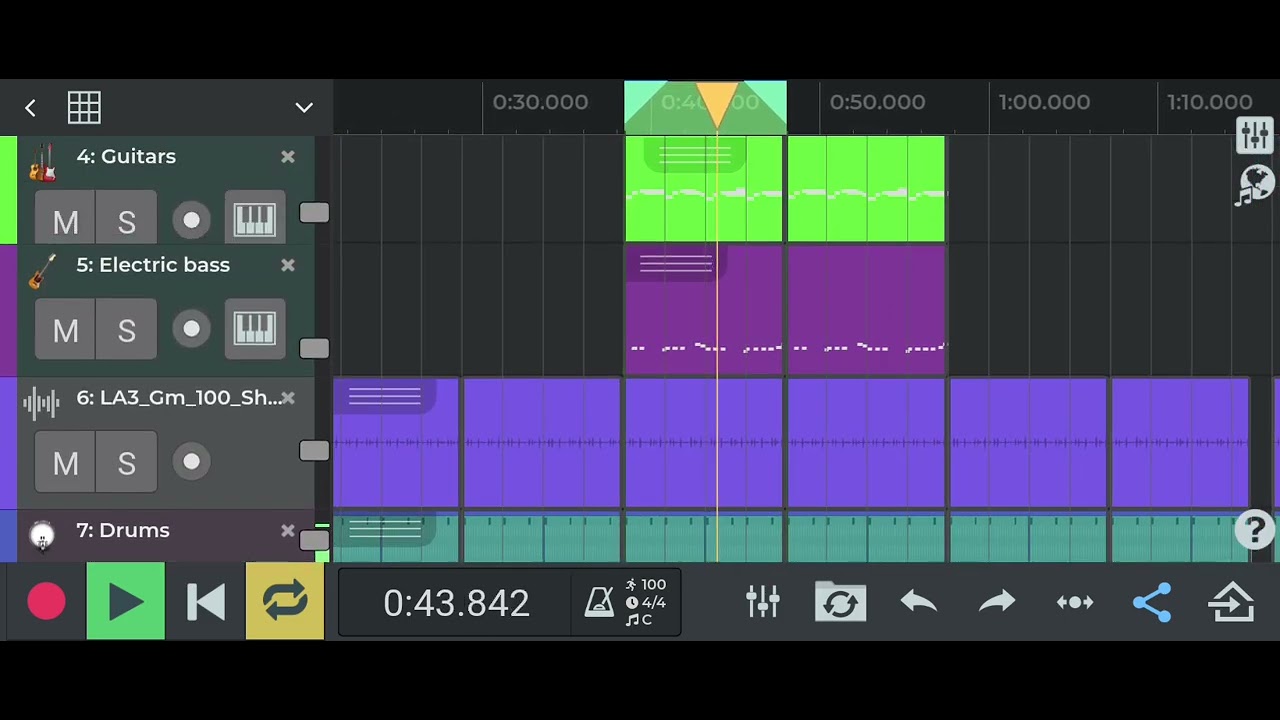Select the 0:43.842 time display
Screen dimensions: 1280x720
(456, 603)
